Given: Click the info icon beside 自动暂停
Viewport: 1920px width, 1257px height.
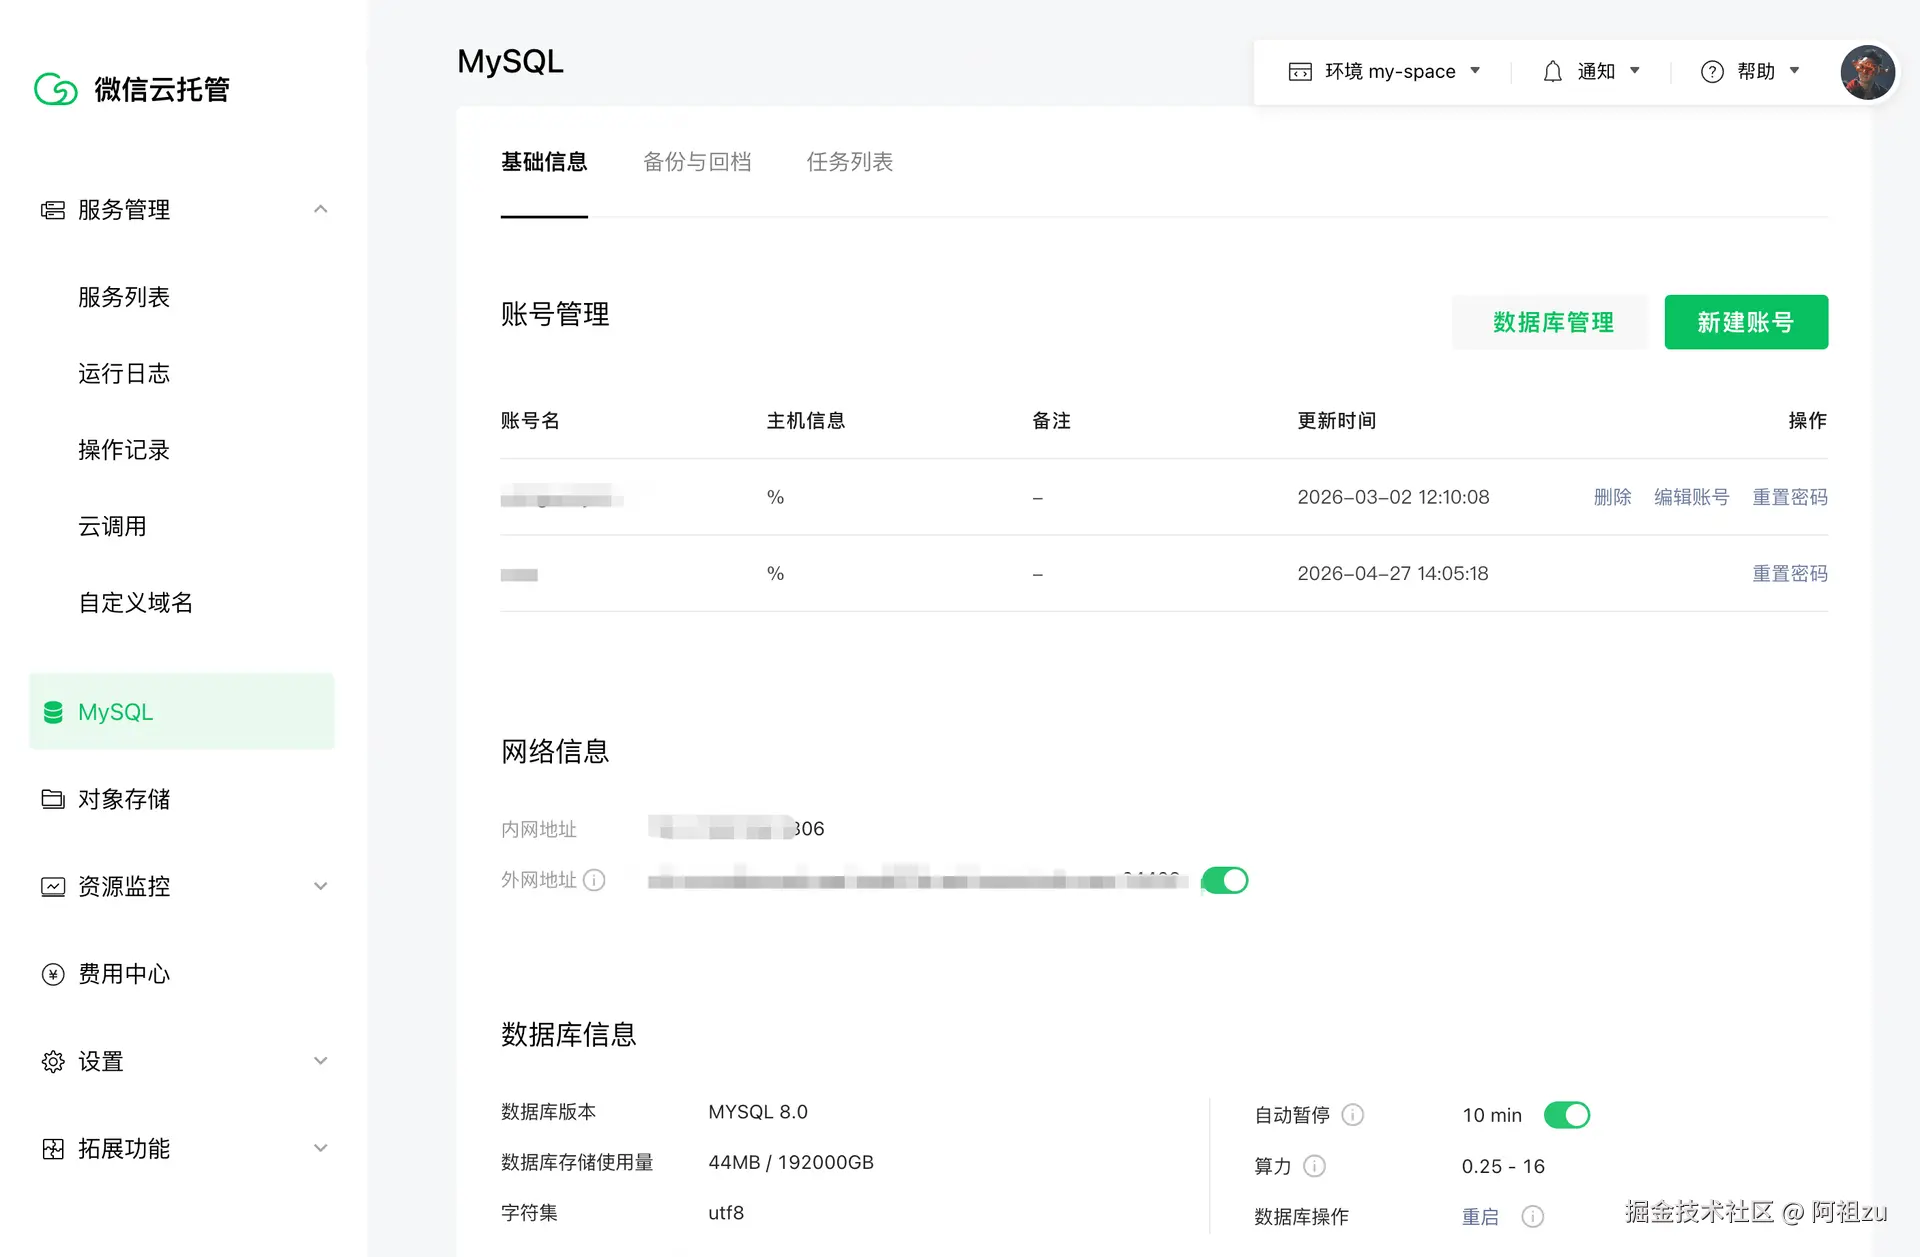Looking at the screenshot, I should tap(1354, 1114).
